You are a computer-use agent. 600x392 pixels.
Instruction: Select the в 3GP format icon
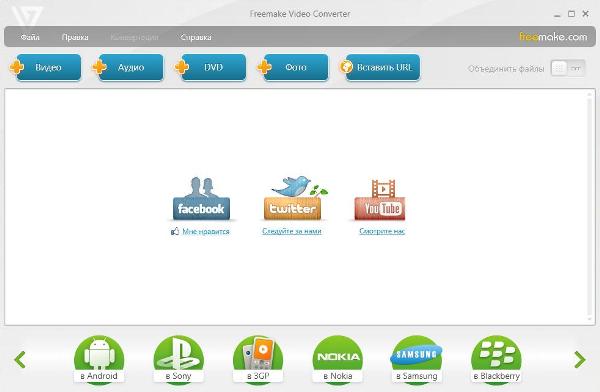258,359
